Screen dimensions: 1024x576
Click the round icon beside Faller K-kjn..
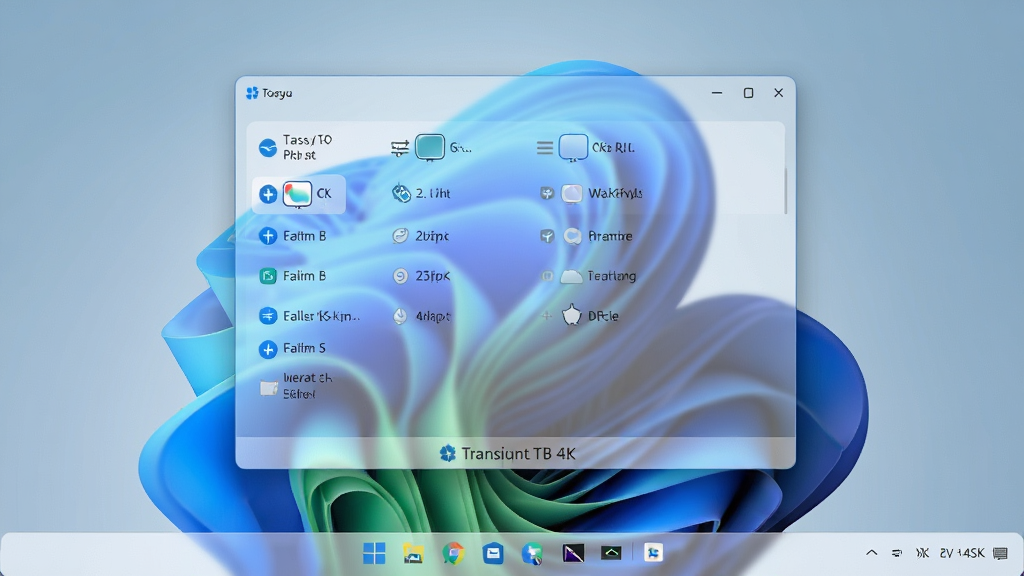click(268, 316)
